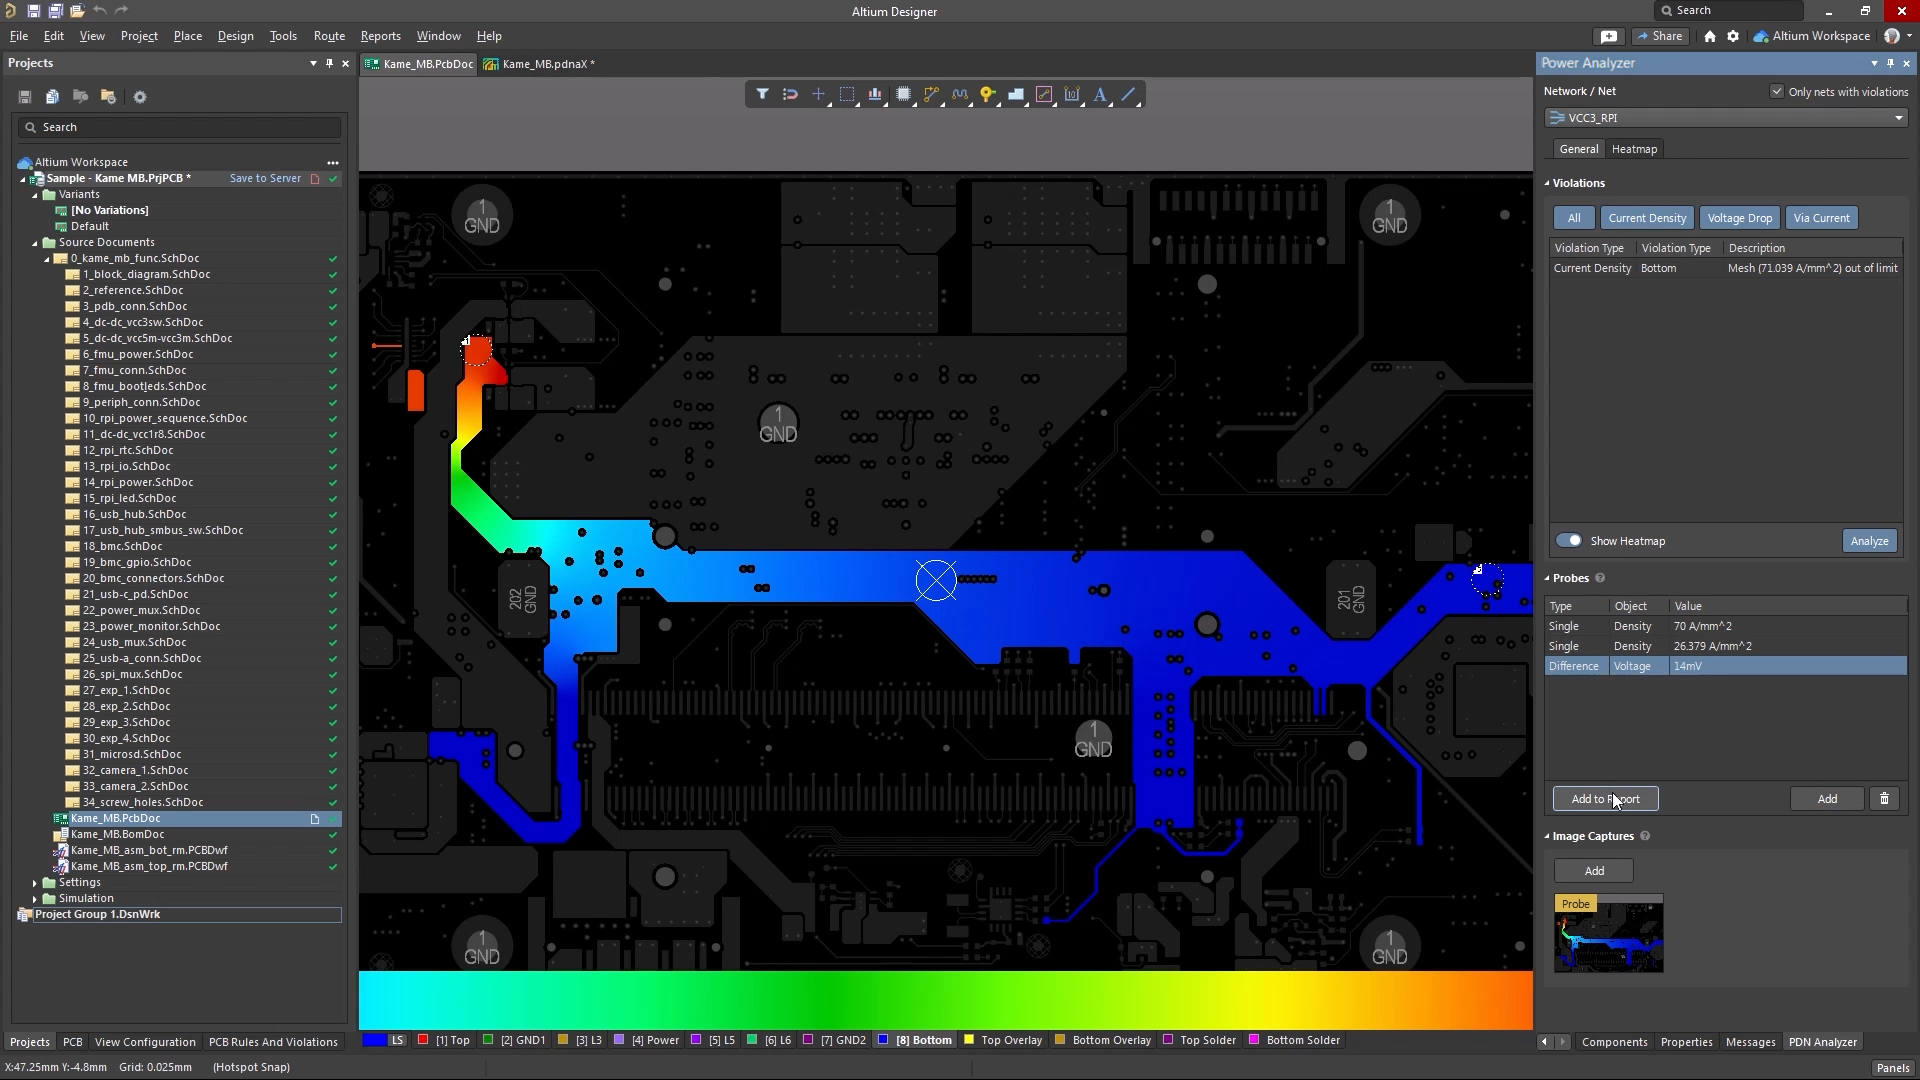
Task: Open the Probes help question mark
Action: pyautogui.click(x=1600, y=578)
